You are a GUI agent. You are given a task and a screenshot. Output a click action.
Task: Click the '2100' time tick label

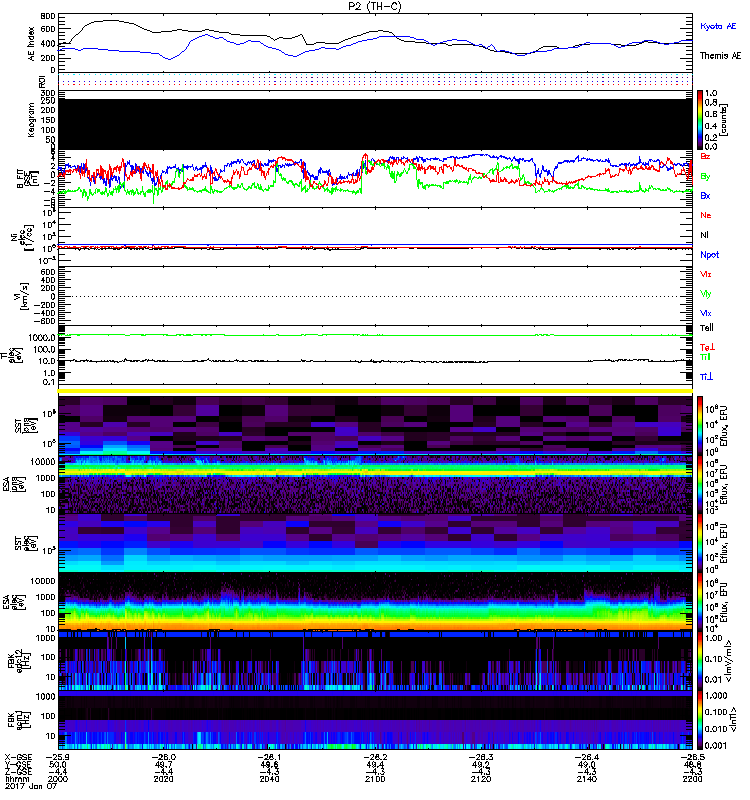pos(375,779)
